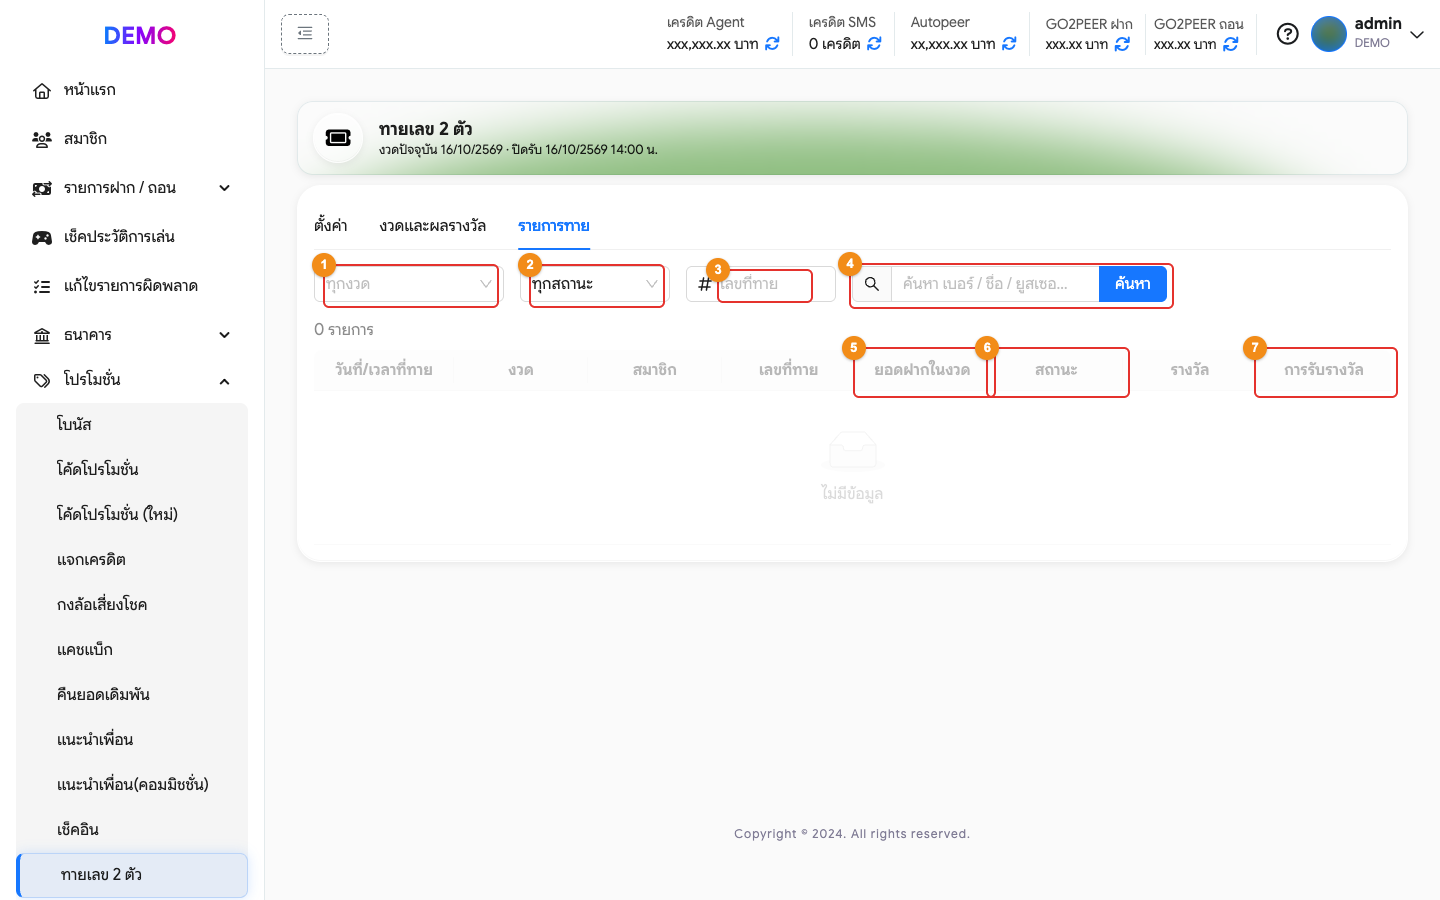The height and width of the screenshot is (900, 1440).
Task: Click the ค้นหา search button
Action: coord(1133,284)
